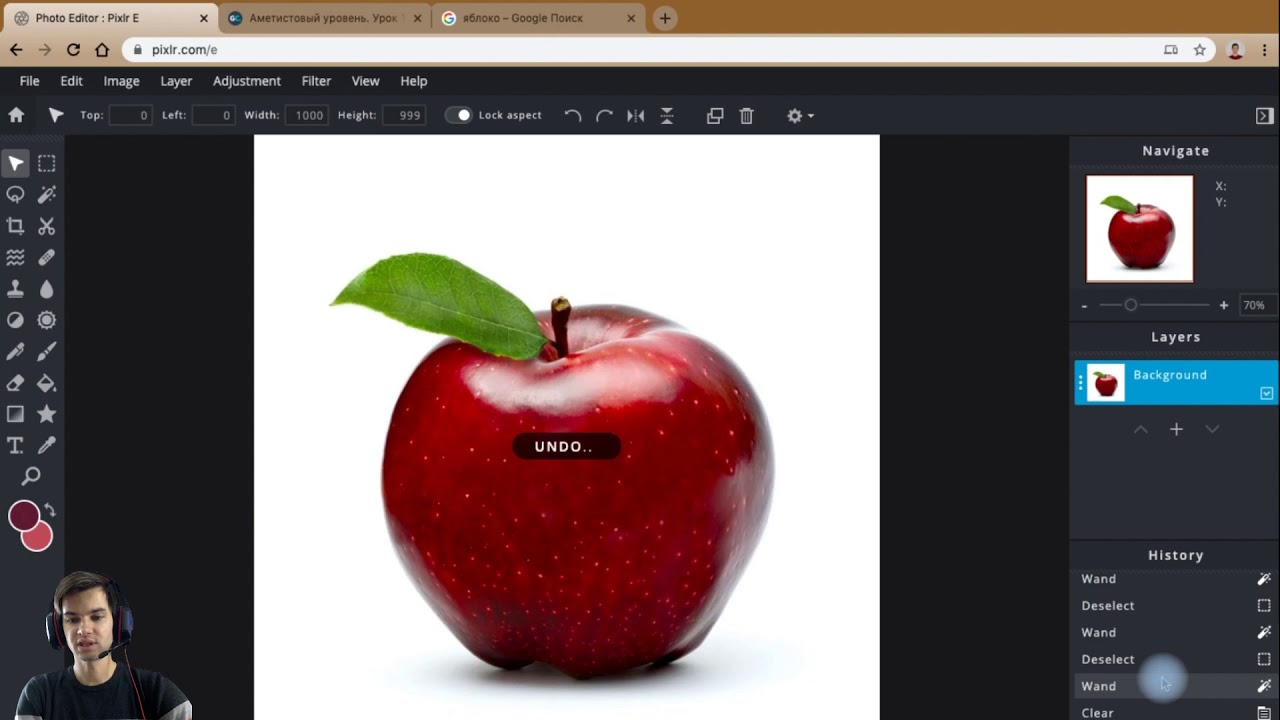Click the Height input field
The width and height of the screenshot is (1280, 720).
tap(403, 115)
